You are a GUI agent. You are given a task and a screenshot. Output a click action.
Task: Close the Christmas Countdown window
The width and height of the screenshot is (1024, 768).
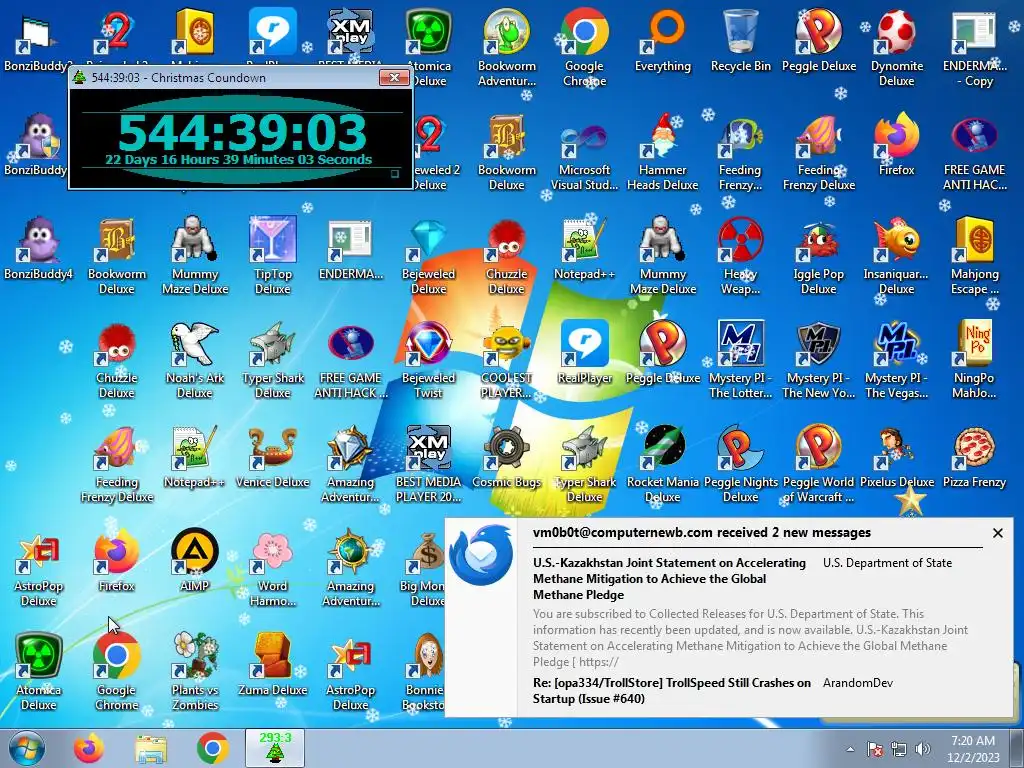click(394, 77)
